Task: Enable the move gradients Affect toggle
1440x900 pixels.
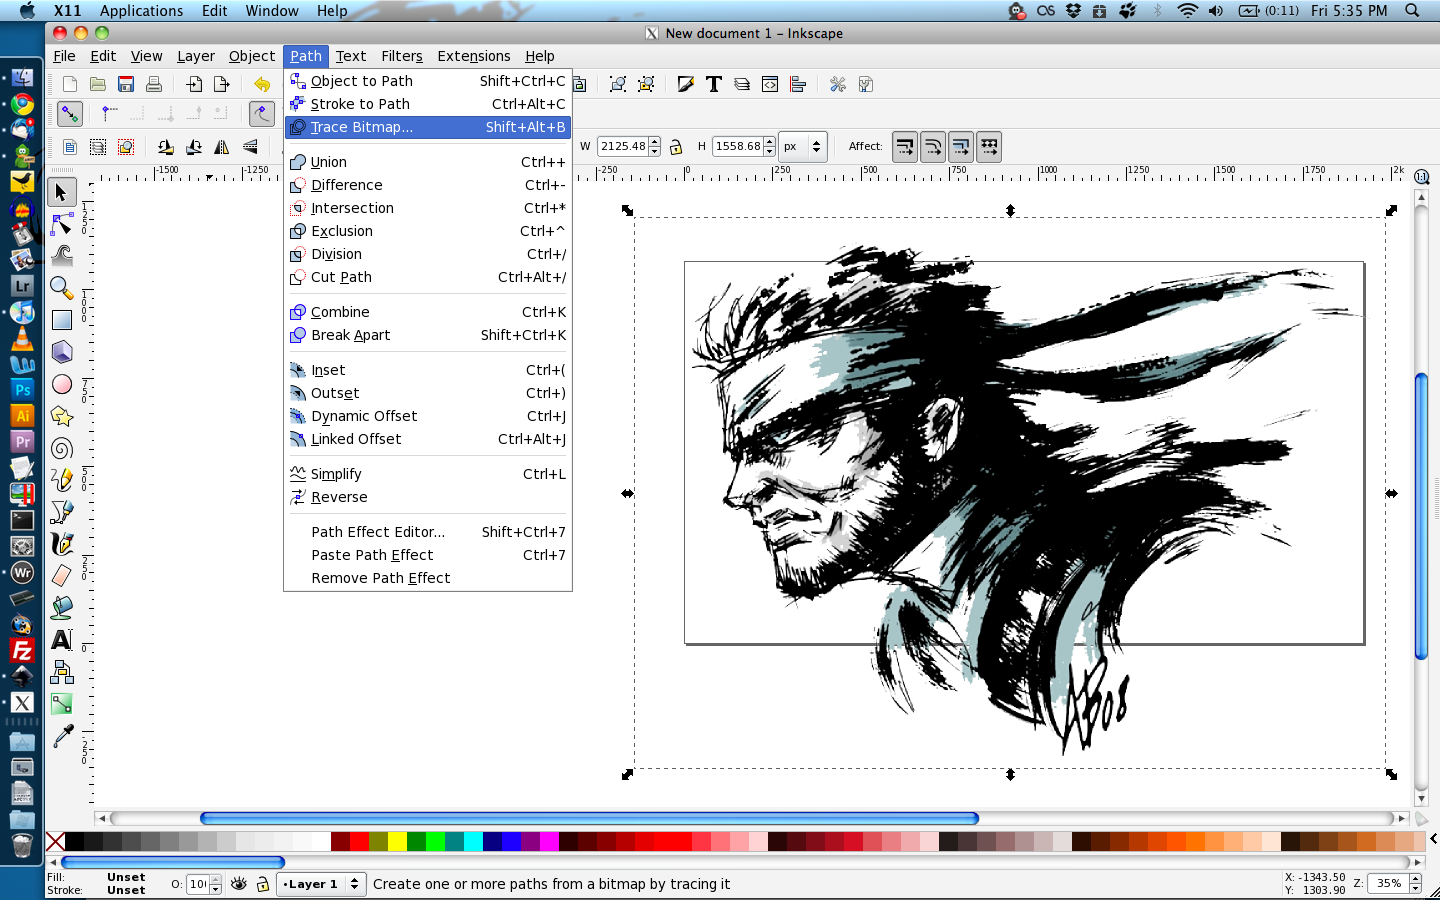Action: point(961,146)
